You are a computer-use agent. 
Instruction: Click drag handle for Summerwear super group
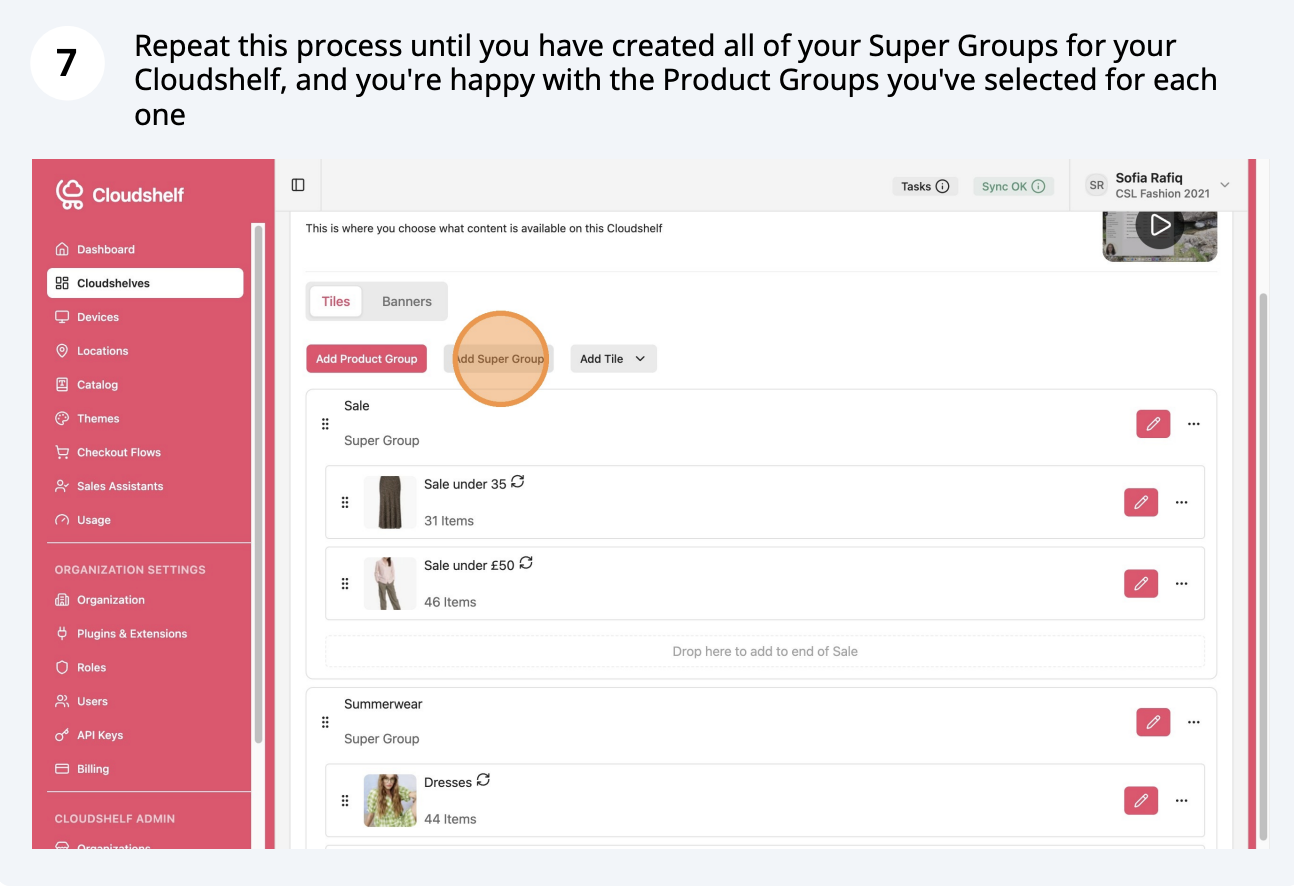click(x=325, y=722)
